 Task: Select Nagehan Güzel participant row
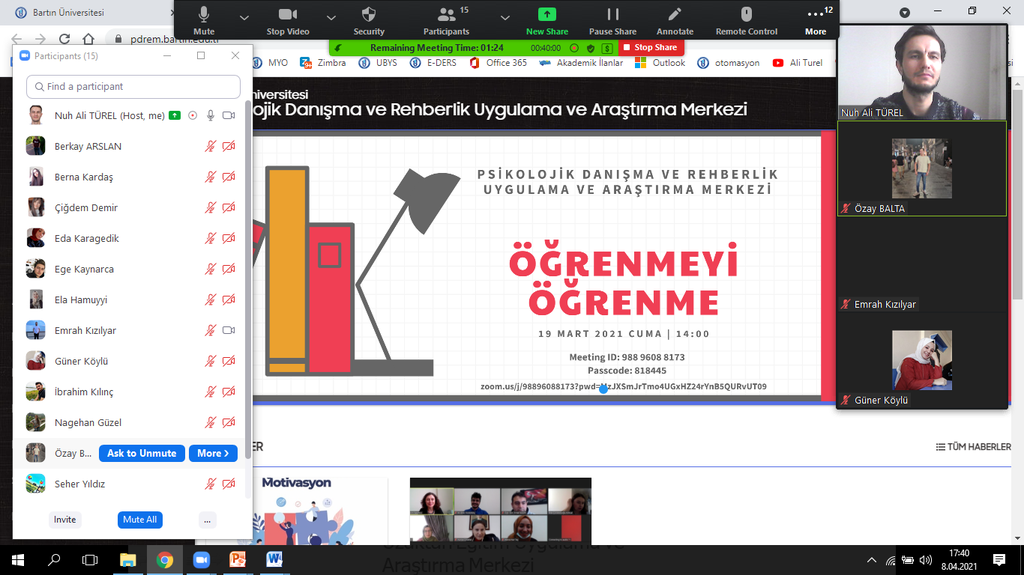click(131, 423)
